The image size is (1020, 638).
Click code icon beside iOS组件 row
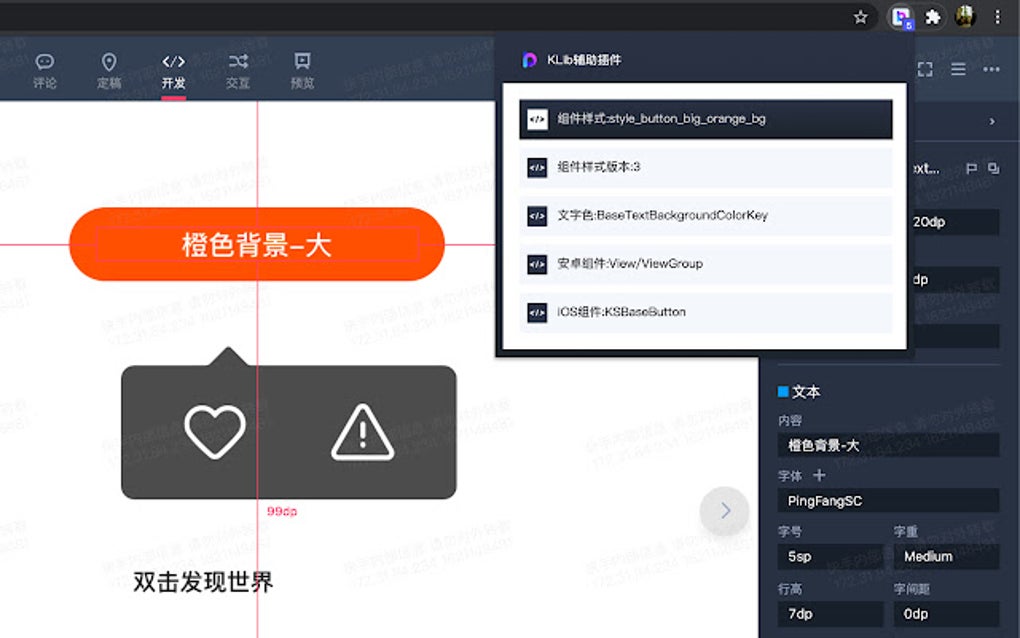(x=537, y=312)
